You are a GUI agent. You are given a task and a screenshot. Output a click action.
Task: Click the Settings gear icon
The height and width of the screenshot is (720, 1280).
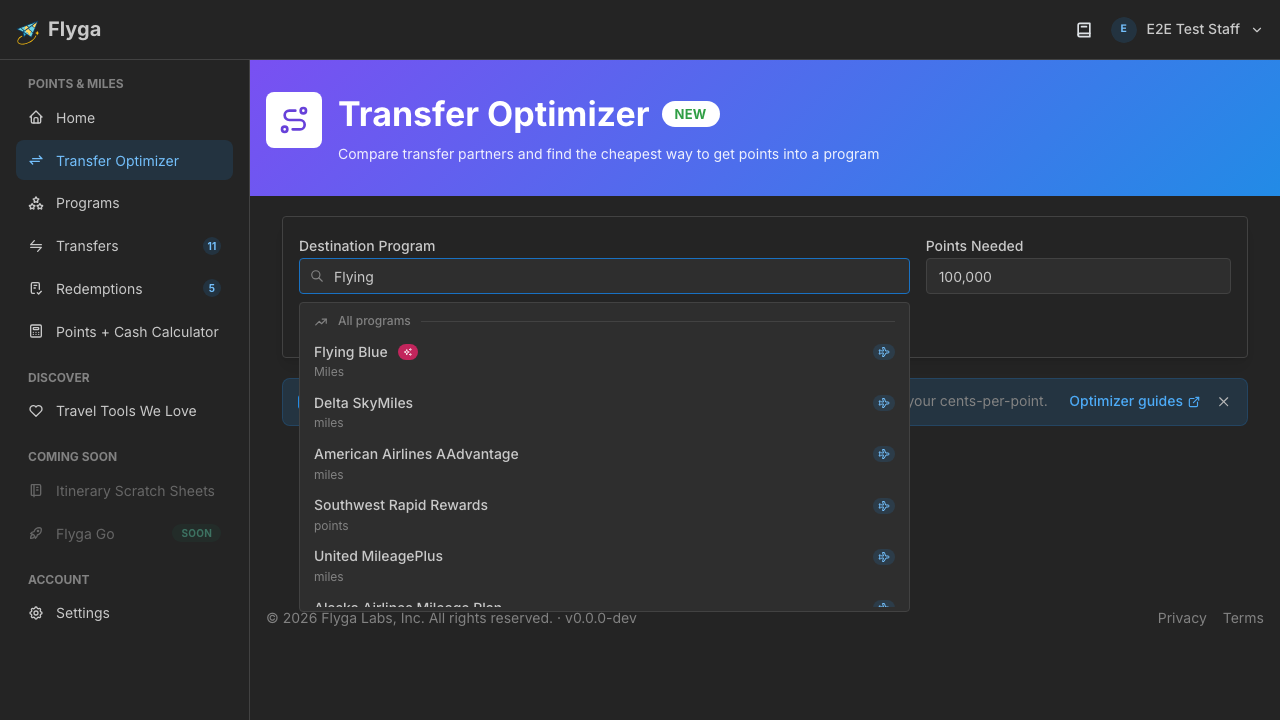click(36, 613)
